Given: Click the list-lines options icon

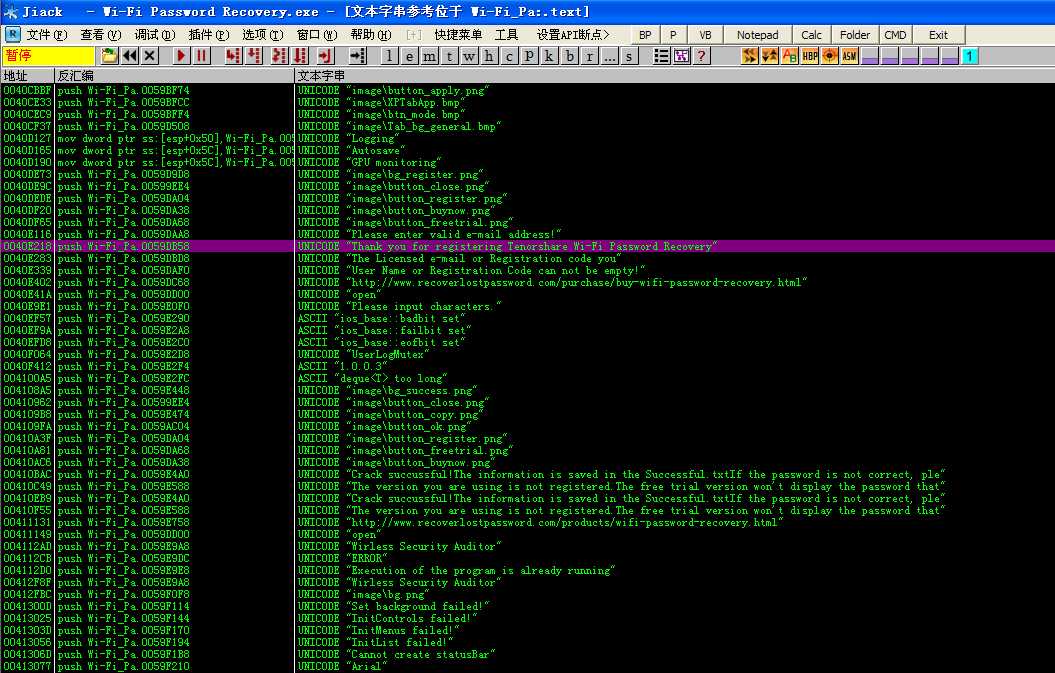Looking at the screenshot, I should coord(661,56).
